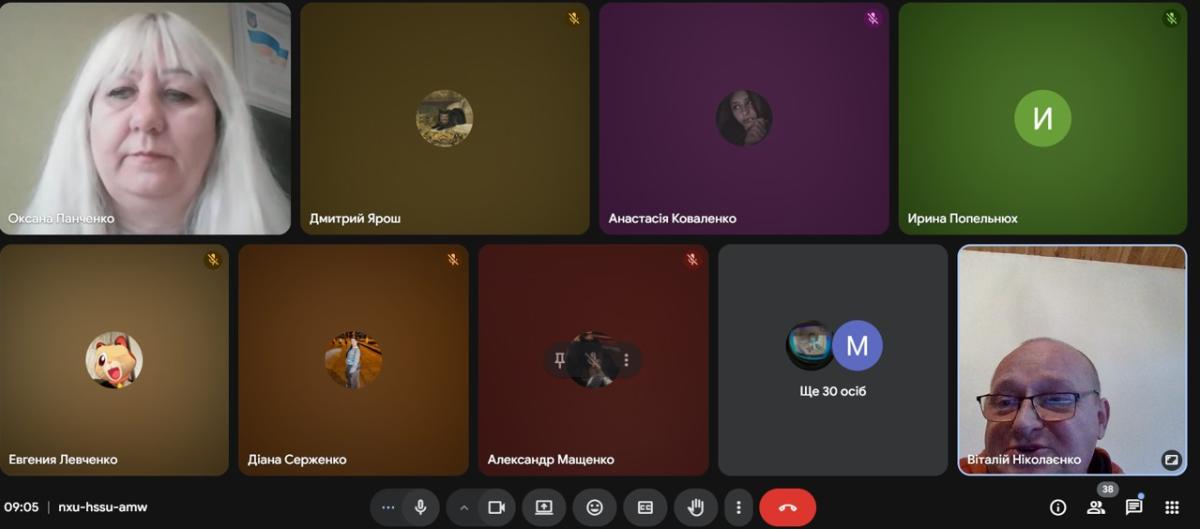Toggle the microphone button
This screenshot has height=529, width=1200.
pos(421,507)
